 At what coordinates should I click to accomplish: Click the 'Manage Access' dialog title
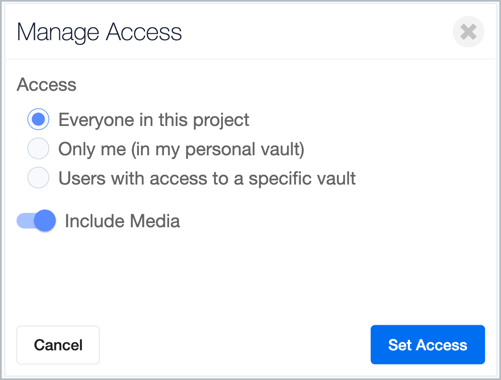pyautogui.click(x=99, y=32)
